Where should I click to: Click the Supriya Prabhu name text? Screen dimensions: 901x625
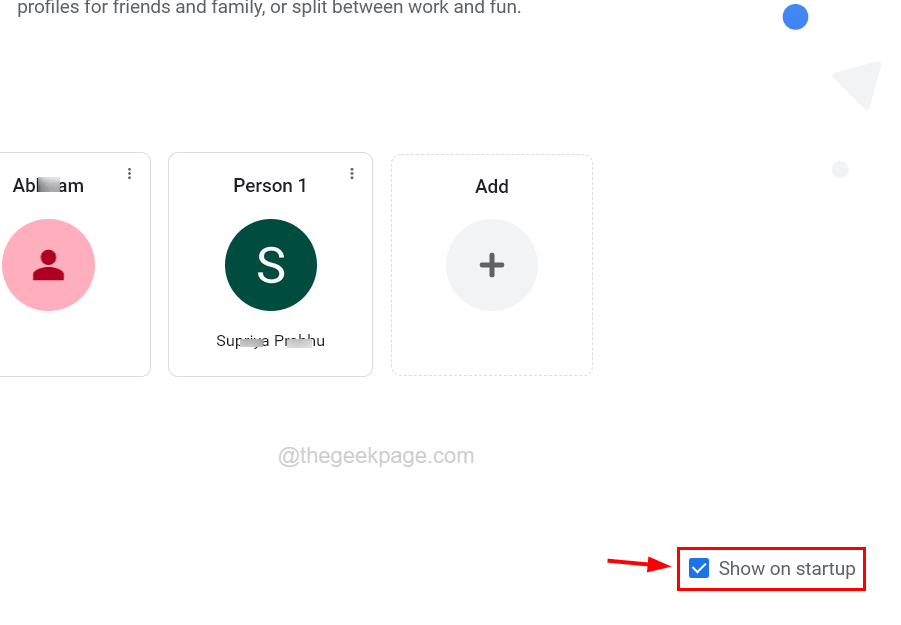[270, 340]
